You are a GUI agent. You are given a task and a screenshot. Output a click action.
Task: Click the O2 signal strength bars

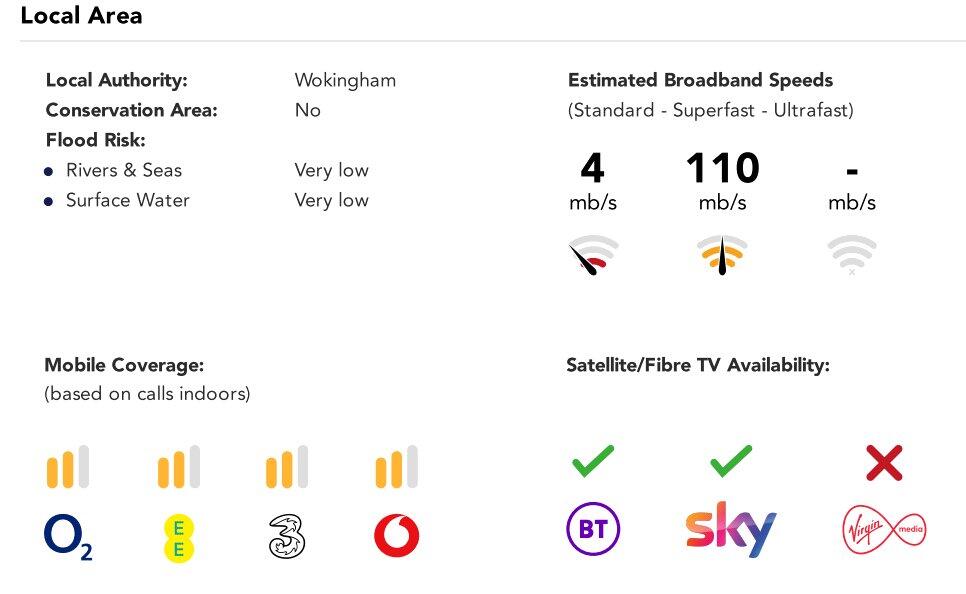[68, 467]
